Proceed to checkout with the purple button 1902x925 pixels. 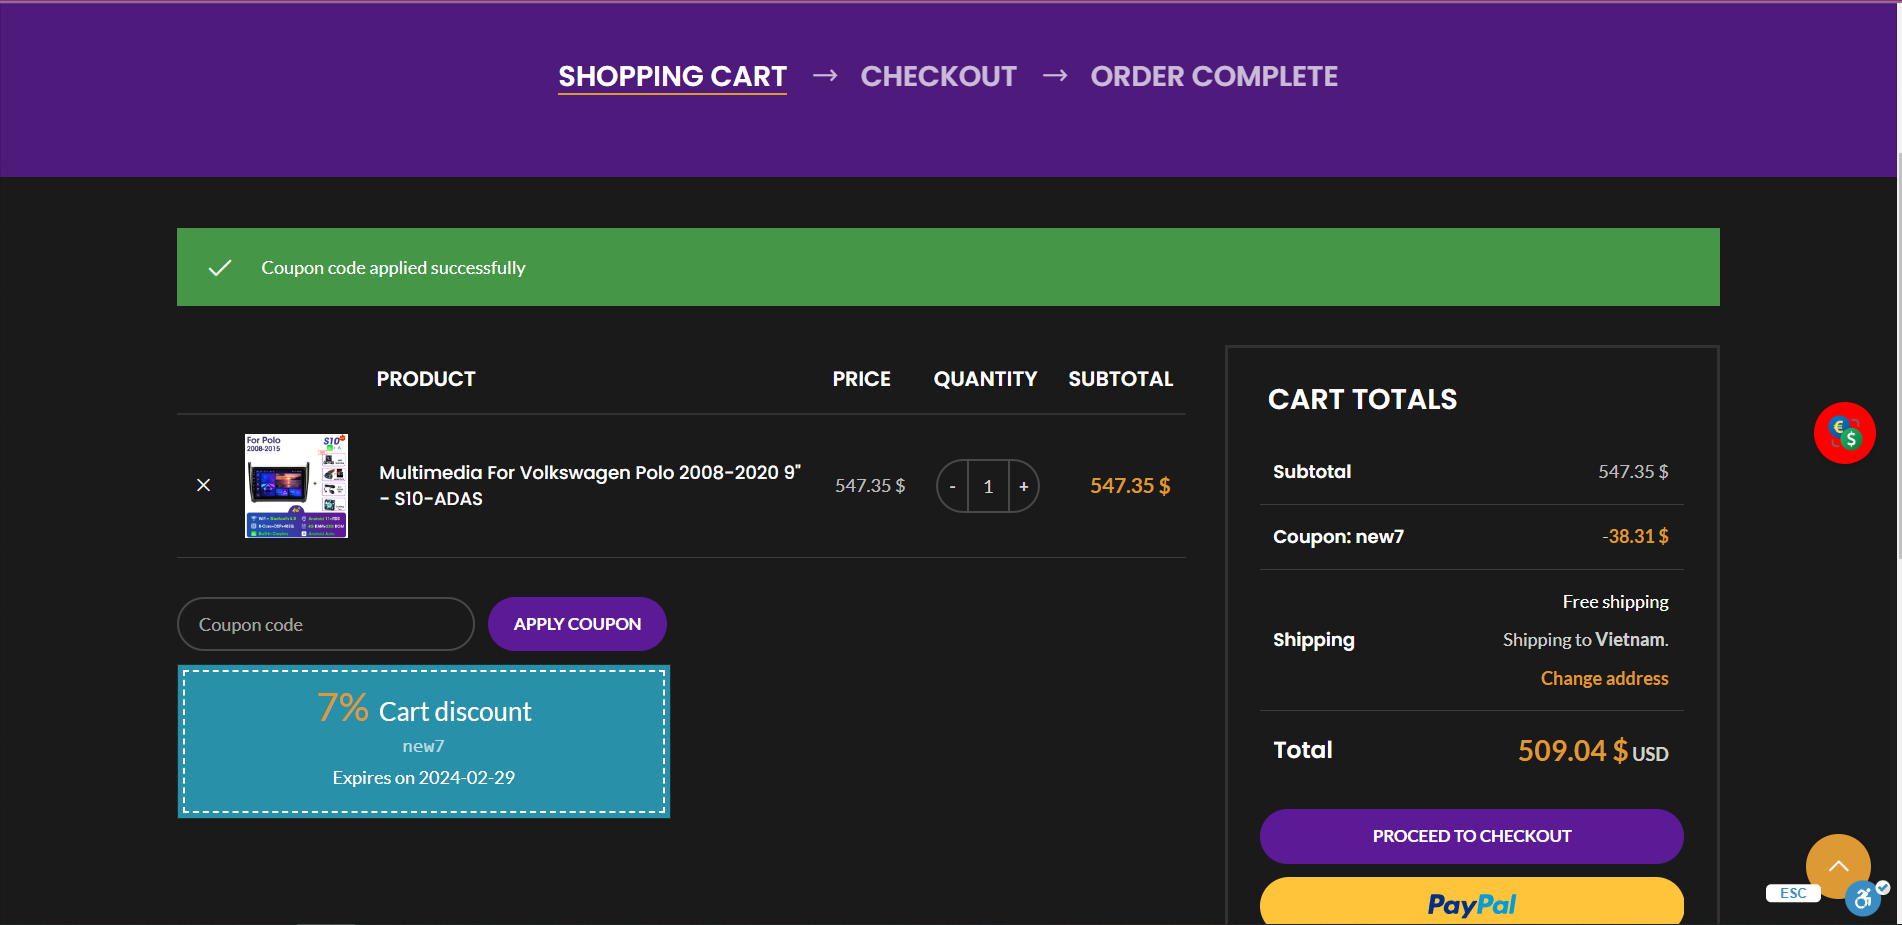[1471, 836]
